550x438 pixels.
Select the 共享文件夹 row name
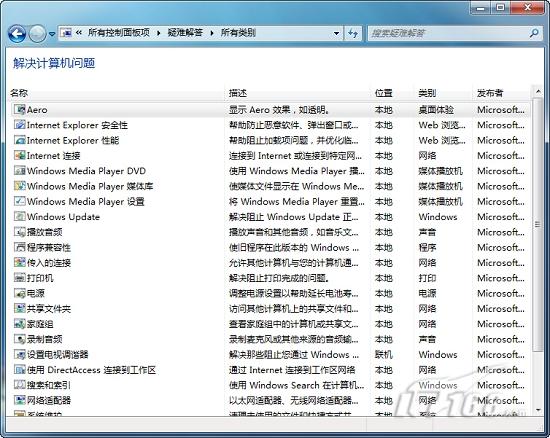pos(49,309)
